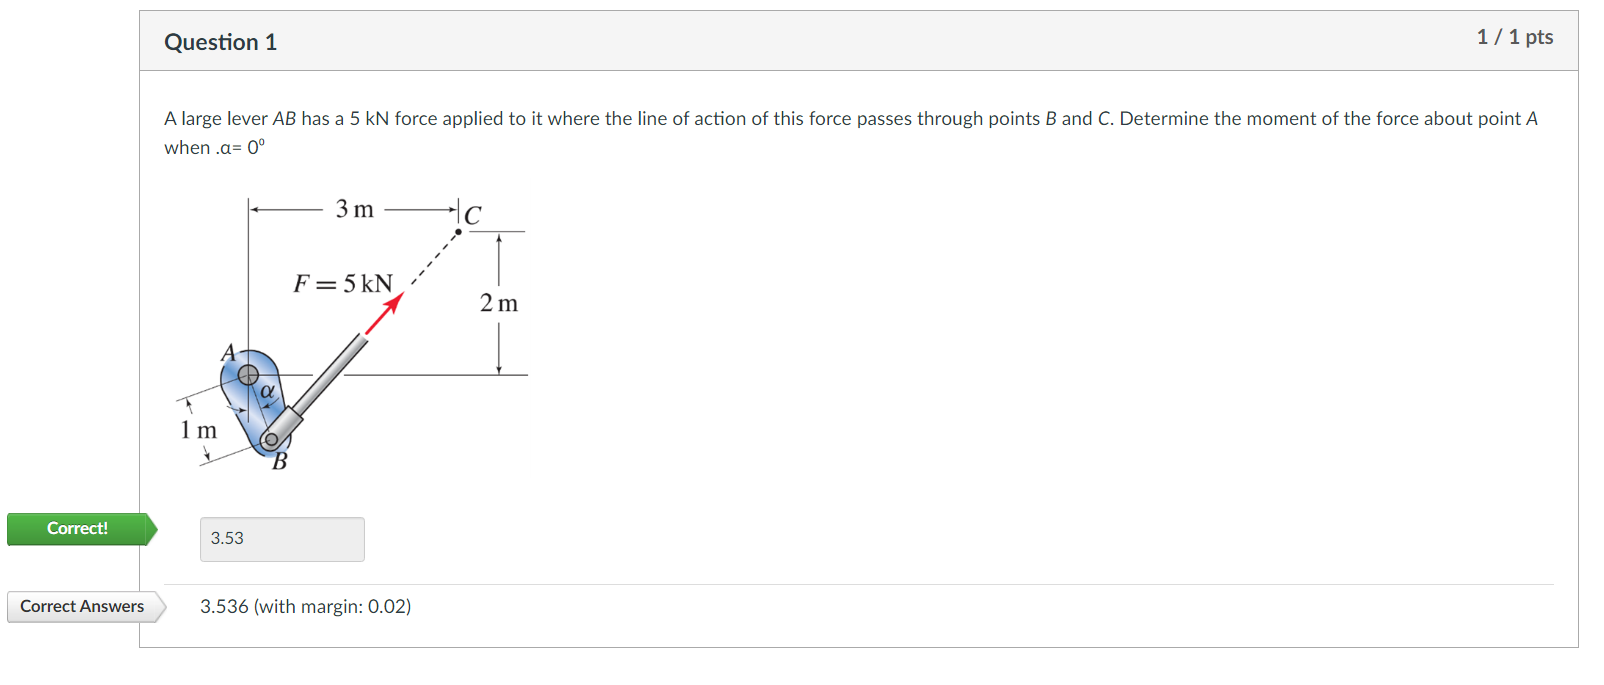This screenshot has width=1604, height=685.
Task: Click the question description paragraph
Action: pos(850,130)
